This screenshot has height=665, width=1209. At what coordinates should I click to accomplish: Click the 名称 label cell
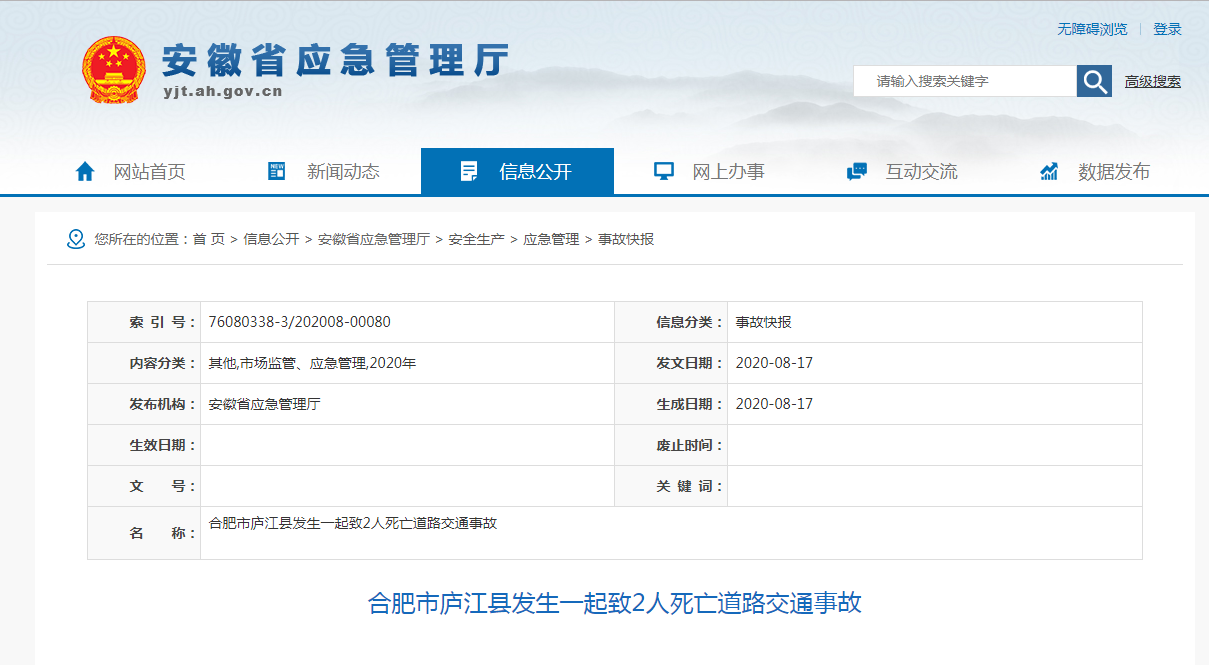pyautogui.click(x=144, y=533)
